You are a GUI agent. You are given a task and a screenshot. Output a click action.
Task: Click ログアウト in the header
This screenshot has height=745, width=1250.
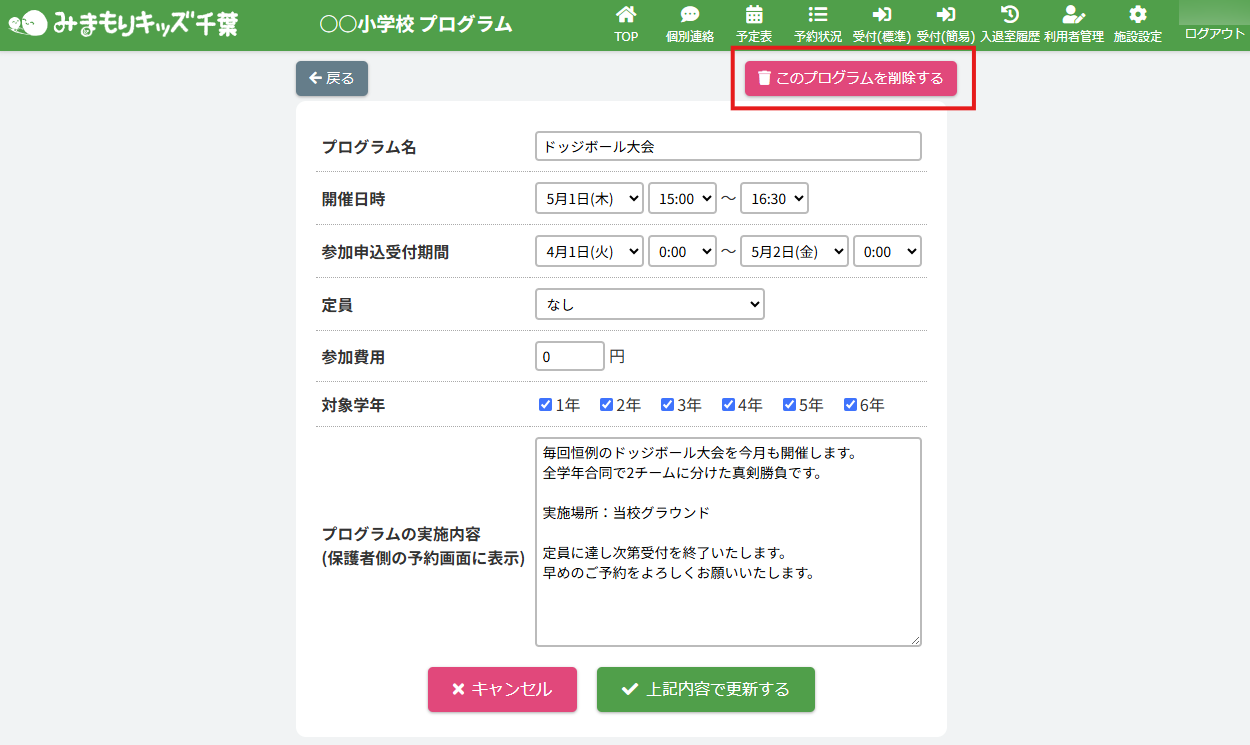point(1214,33)
